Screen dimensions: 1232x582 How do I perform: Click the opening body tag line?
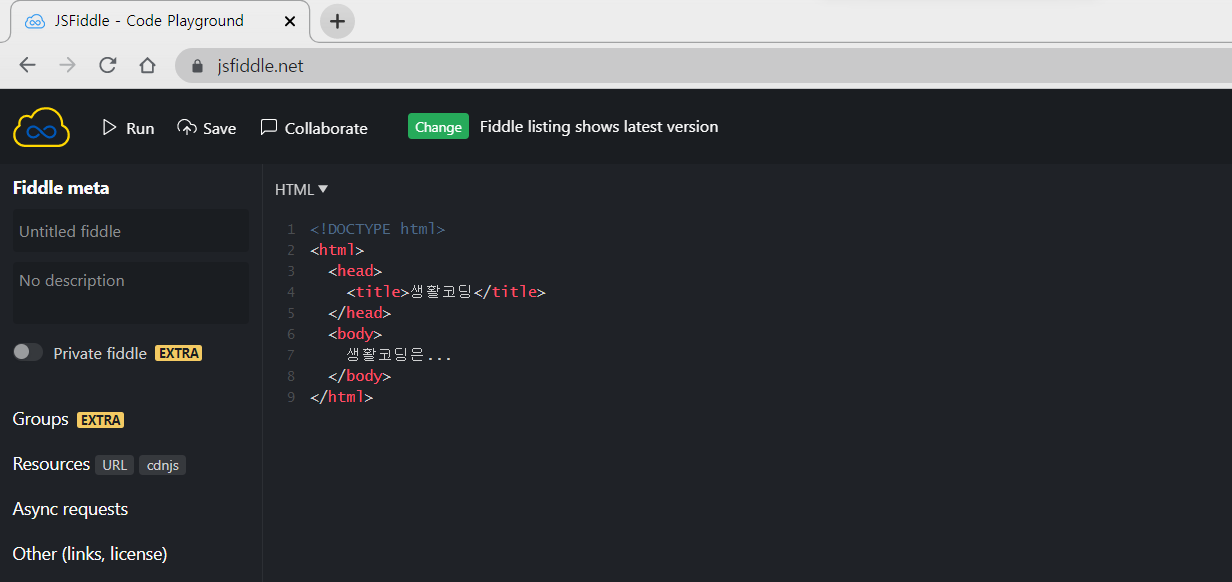click(355, 334)
